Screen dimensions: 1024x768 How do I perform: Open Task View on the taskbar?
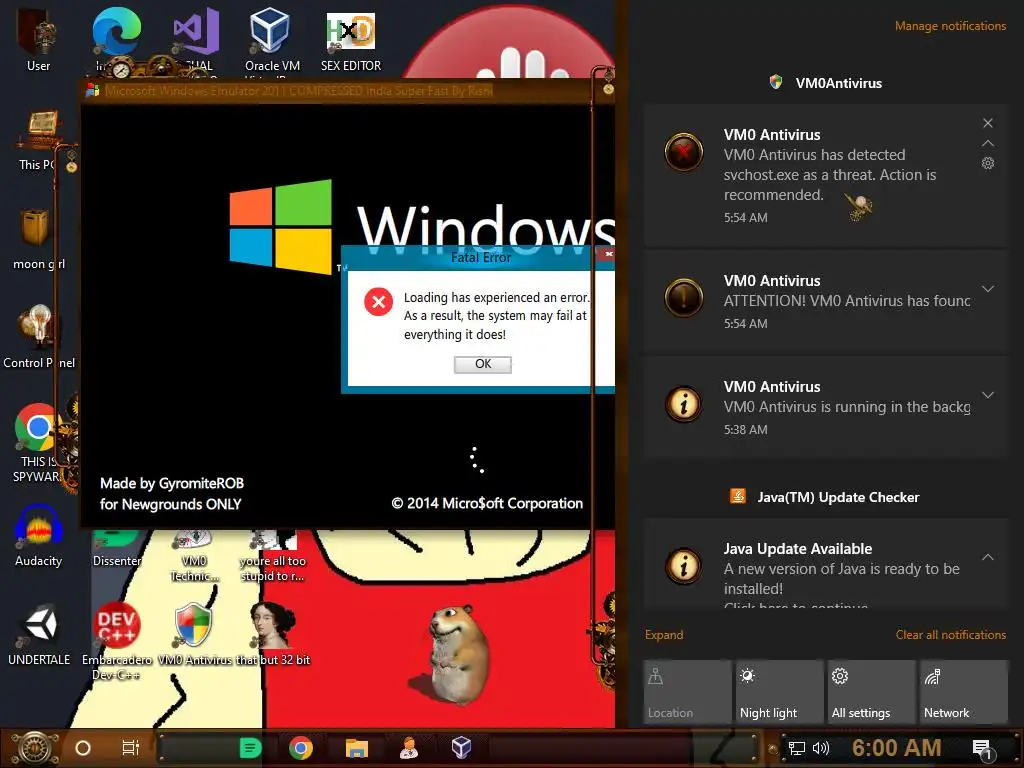coord(131,748)
